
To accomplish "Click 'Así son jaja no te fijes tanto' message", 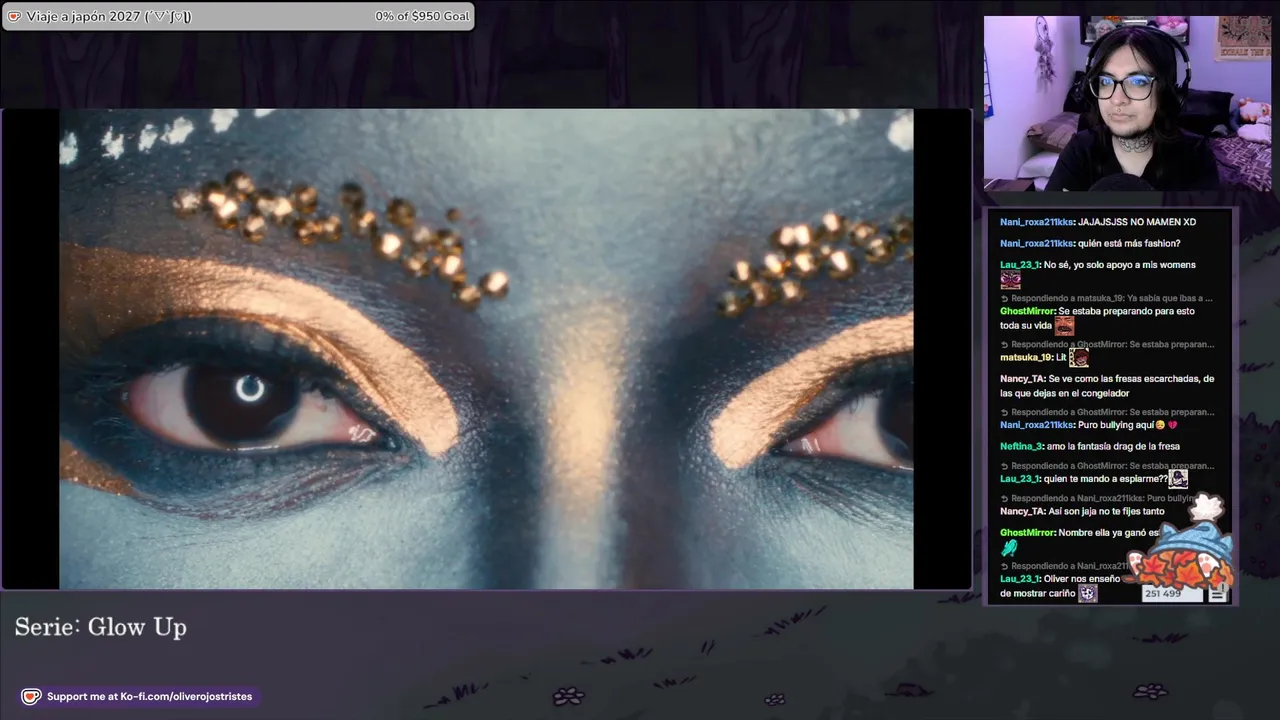I will point(1106,511).
